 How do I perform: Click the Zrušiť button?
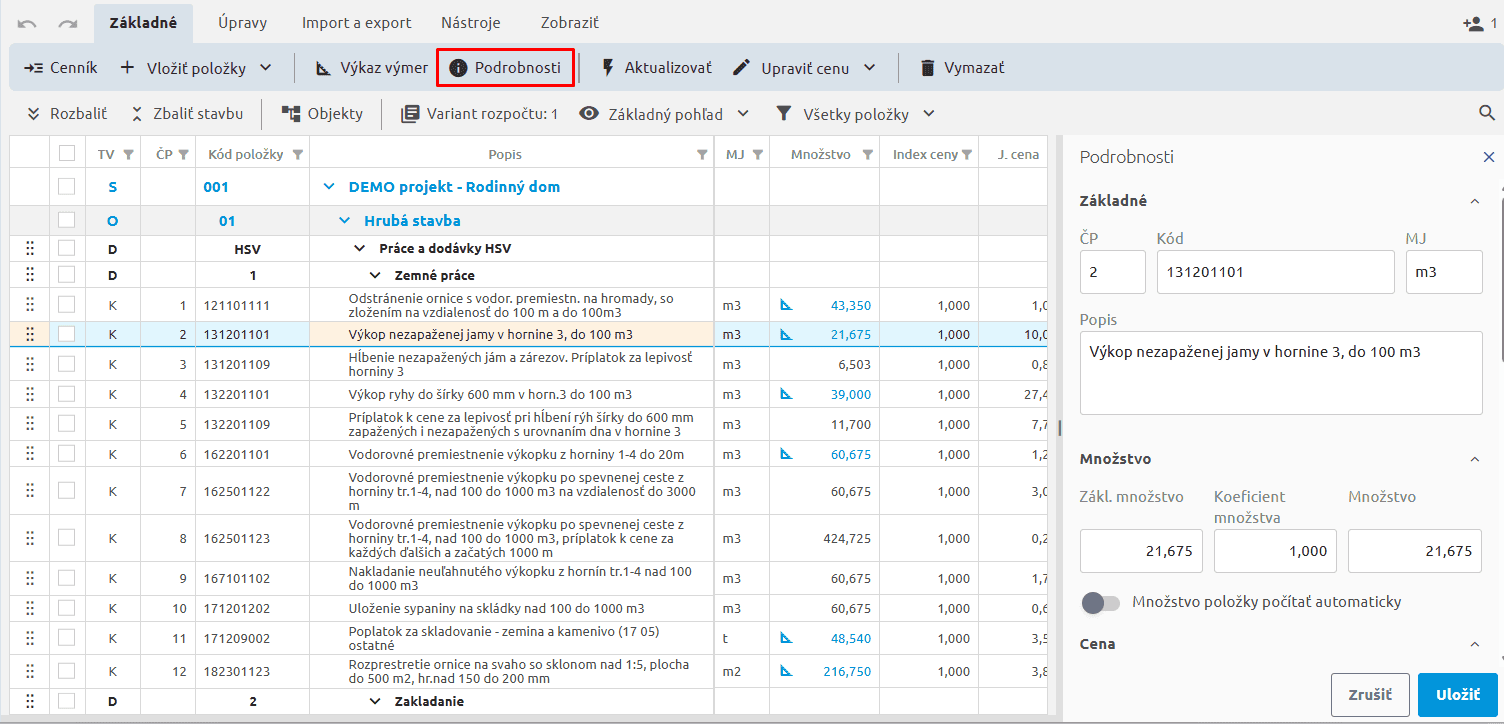(1370, 695)
